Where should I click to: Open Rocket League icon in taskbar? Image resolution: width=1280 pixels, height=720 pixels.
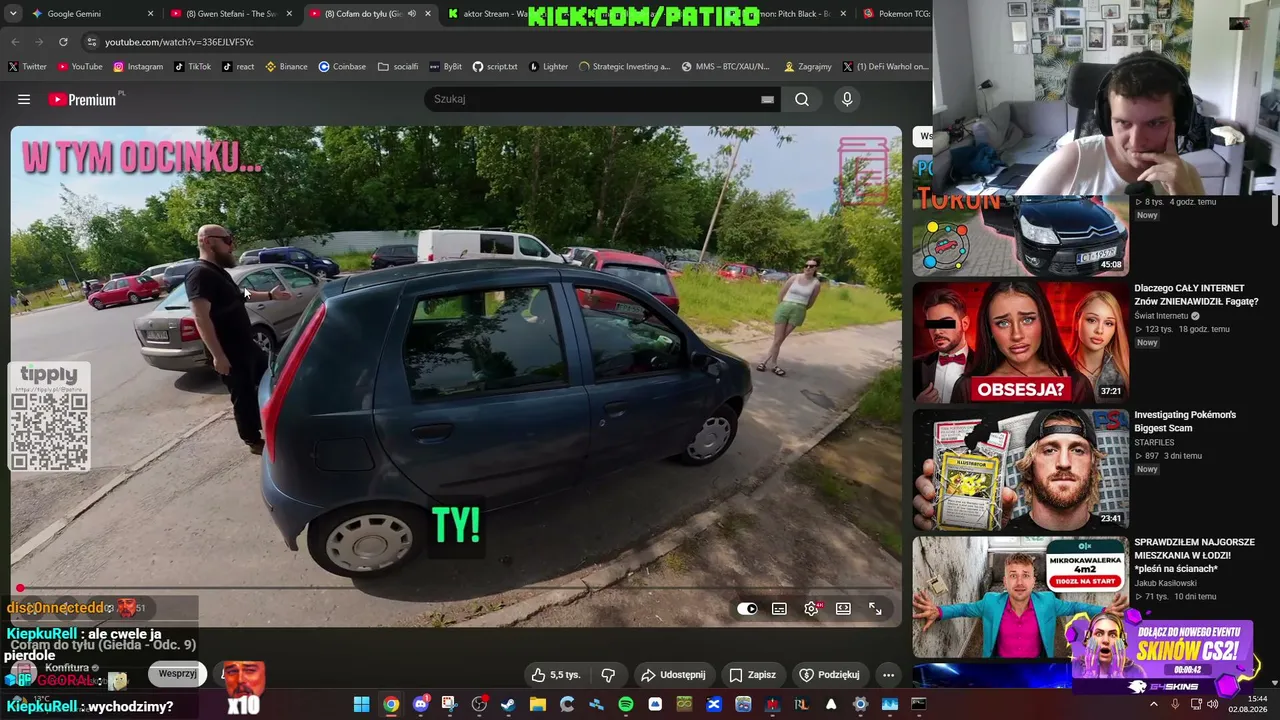802,704
